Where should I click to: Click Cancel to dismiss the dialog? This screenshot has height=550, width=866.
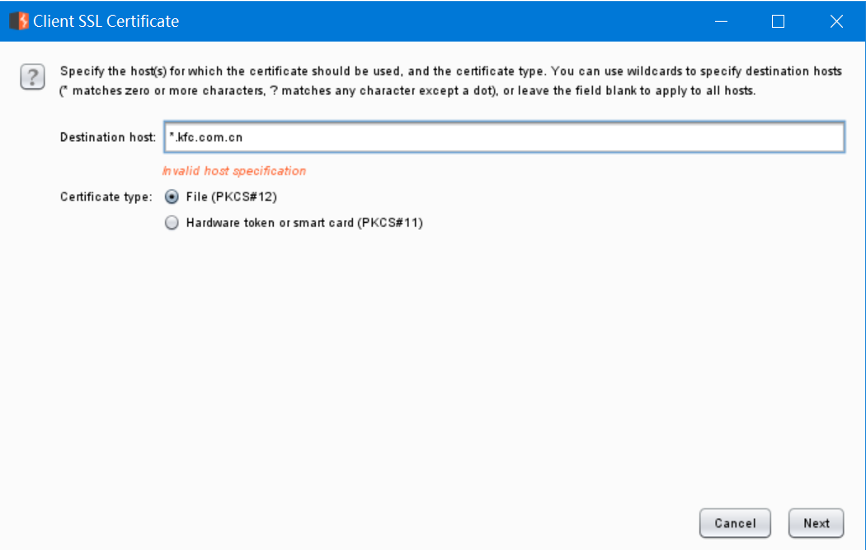pyautogui.click(x=735, y=523)
